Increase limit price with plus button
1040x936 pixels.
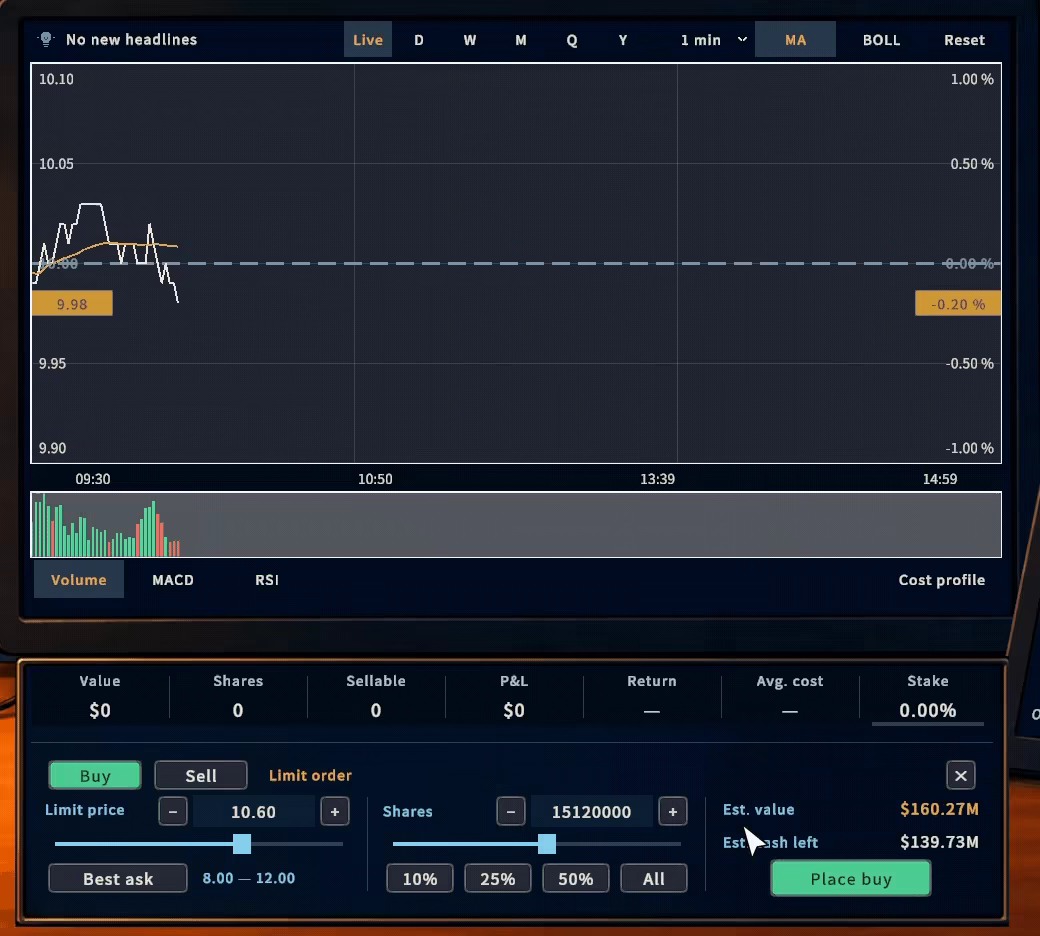pyautogui.click(x=335, y=811)
